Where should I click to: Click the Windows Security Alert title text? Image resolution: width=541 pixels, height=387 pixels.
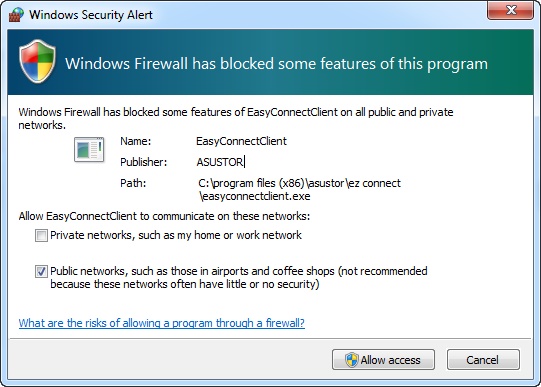point(91,15)
